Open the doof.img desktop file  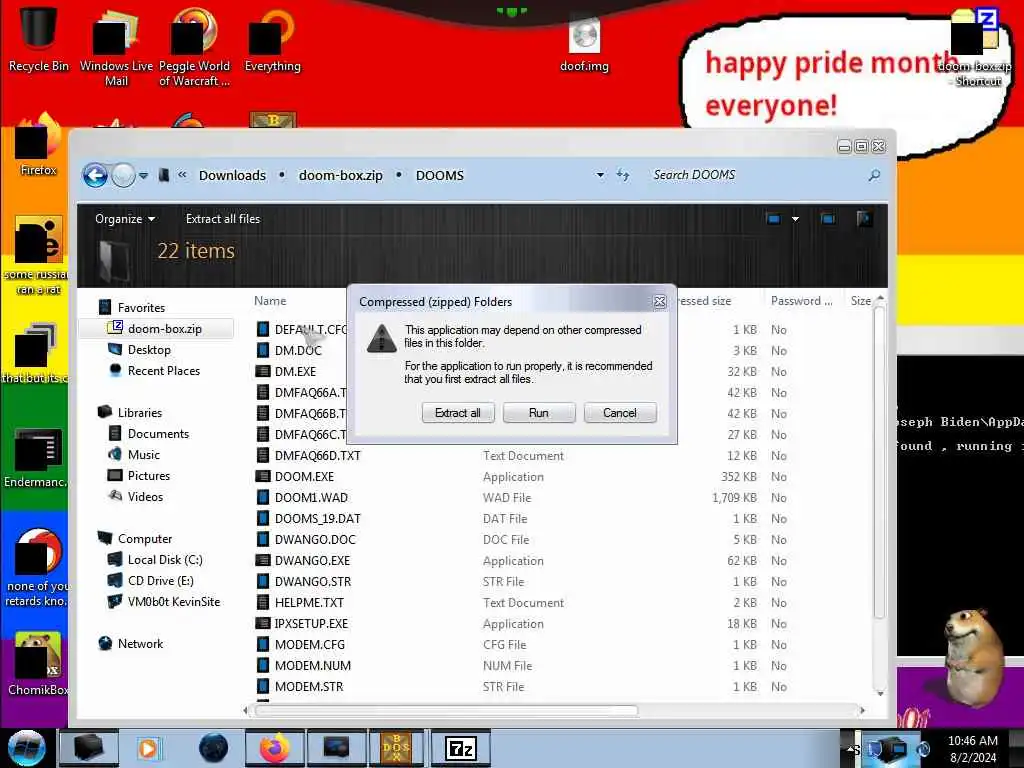(x=584, y=44)
